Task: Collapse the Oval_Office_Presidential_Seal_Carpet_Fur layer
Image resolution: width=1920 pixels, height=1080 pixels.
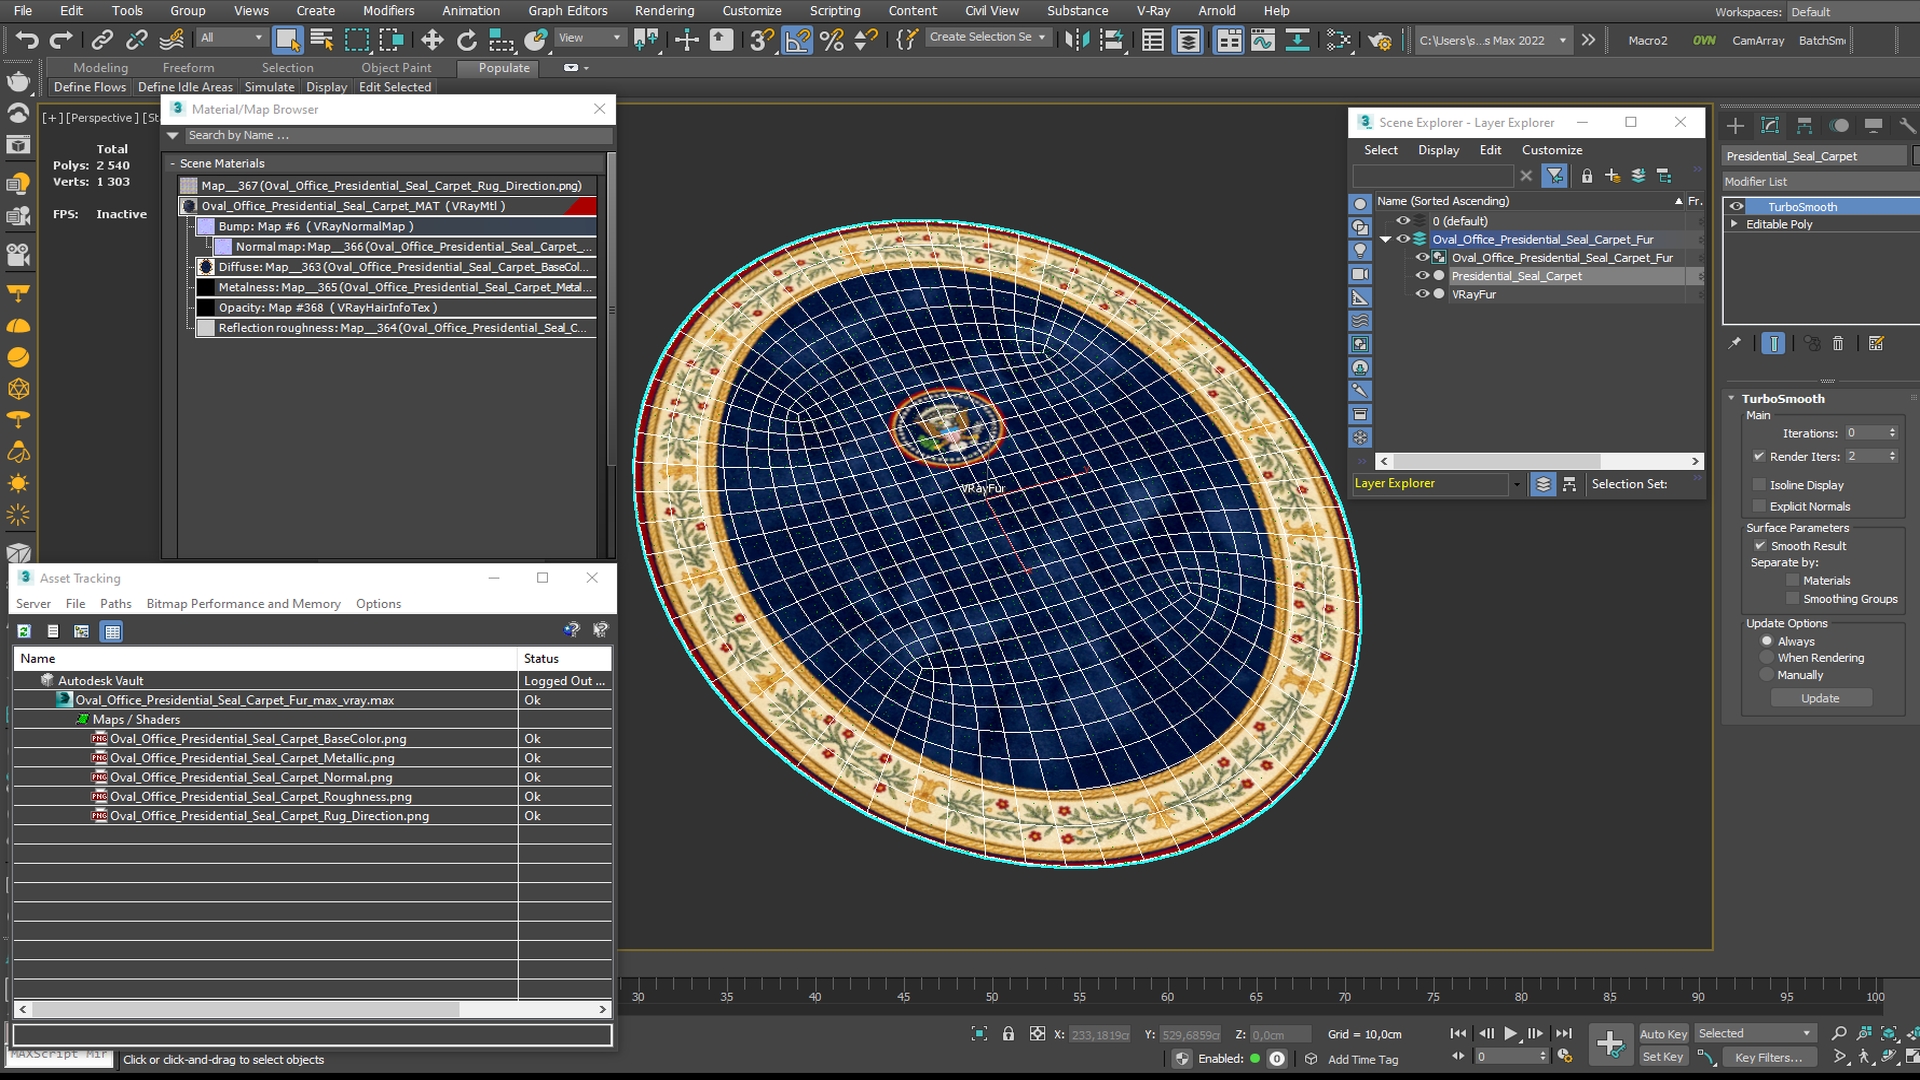Action: pos(1385,240)
